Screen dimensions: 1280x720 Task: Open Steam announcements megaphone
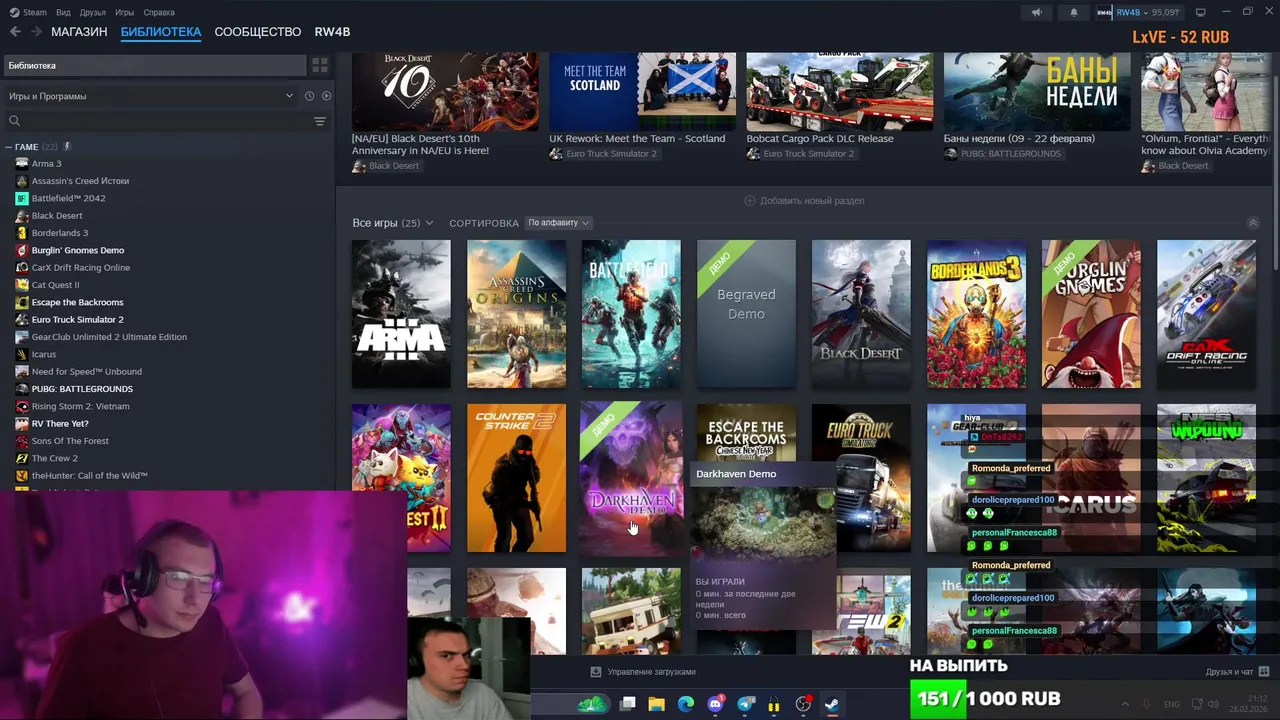click(x=1036, y=12)
